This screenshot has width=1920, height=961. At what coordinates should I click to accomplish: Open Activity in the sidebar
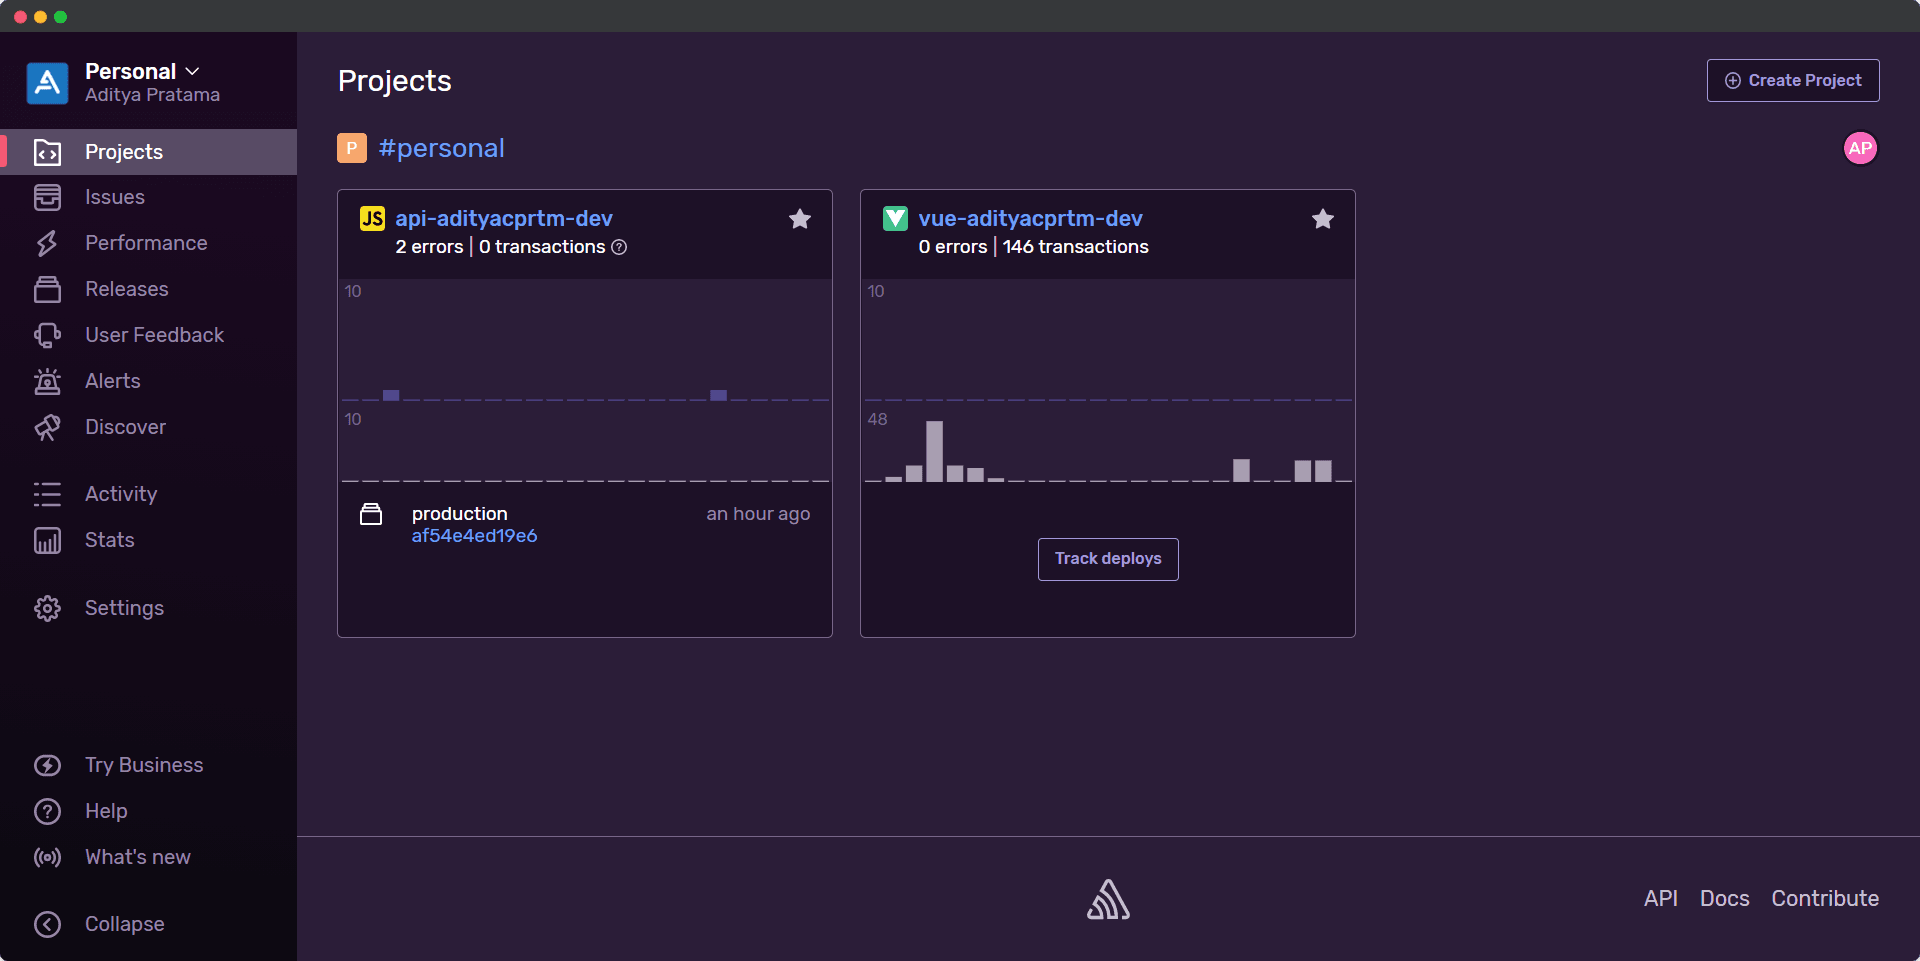click(x=148, y=494)
